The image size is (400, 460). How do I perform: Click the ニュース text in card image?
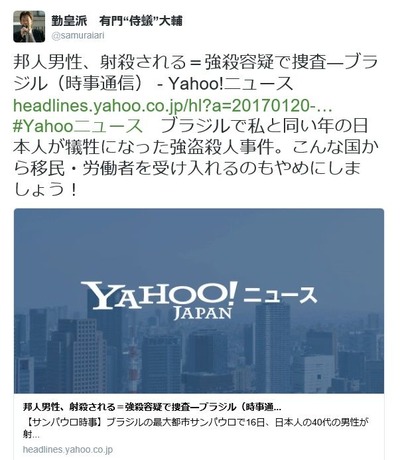(x=279, y=295)
